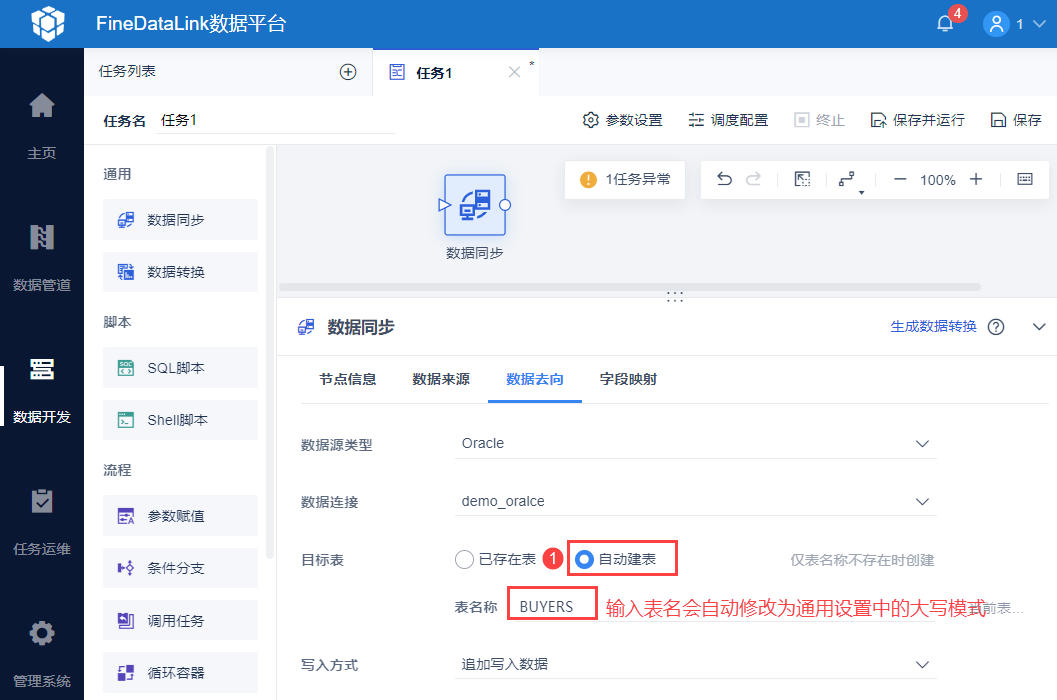Select the 自动建表 radio button

pyautogui.click(x=584, y=559)
